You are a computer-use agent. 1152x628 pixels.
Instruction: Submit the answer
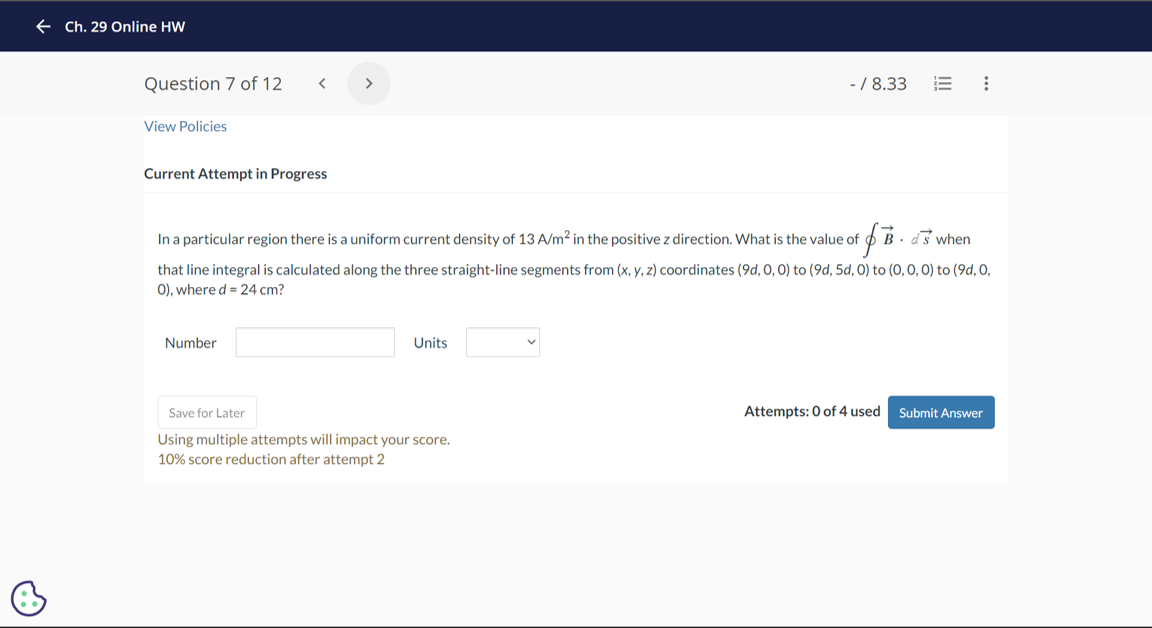click(941, 413)
